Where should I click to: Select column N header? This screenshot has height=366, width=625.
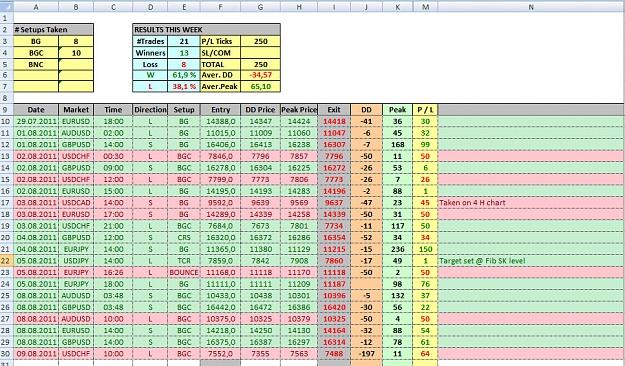tap(531, 7)
